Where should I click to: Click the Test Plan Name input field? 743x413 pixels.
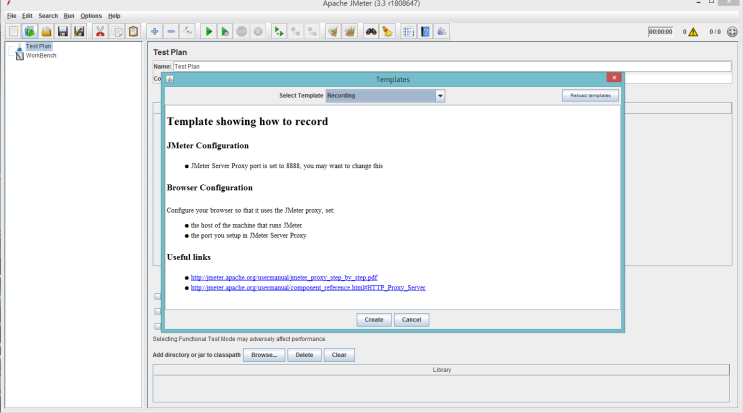click(452, 66)
